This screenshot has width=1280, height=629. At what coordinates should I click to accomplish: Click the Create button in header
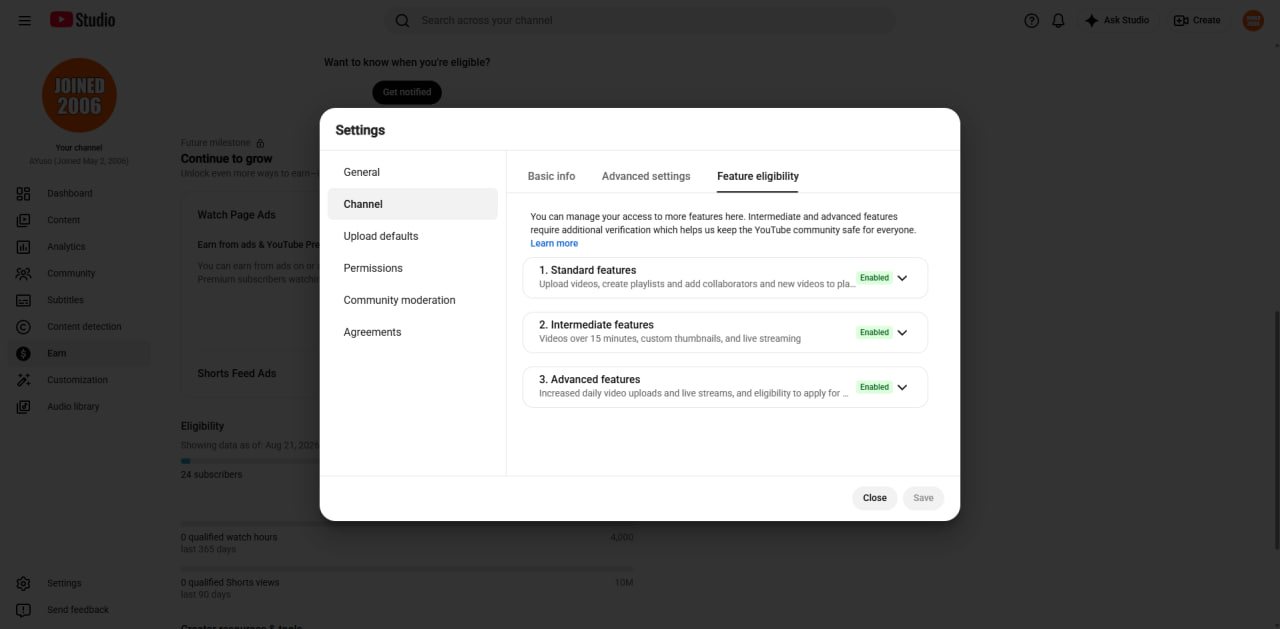click(x=1197, y=20)
